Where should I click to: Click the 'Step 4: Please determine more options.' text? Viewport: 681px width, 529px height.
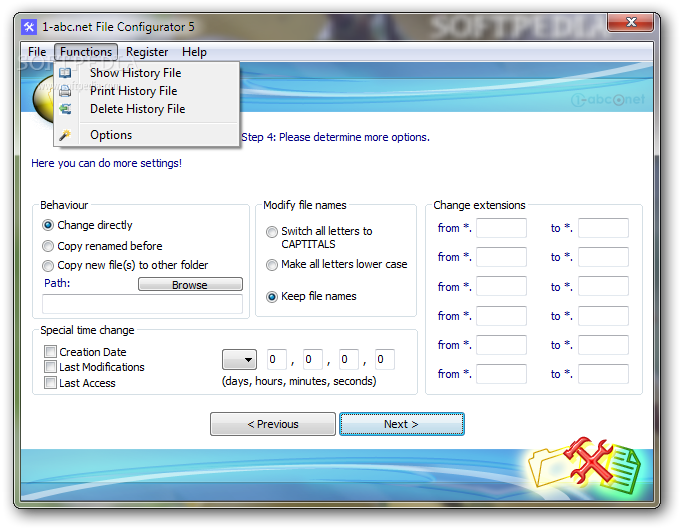(335, 137)
